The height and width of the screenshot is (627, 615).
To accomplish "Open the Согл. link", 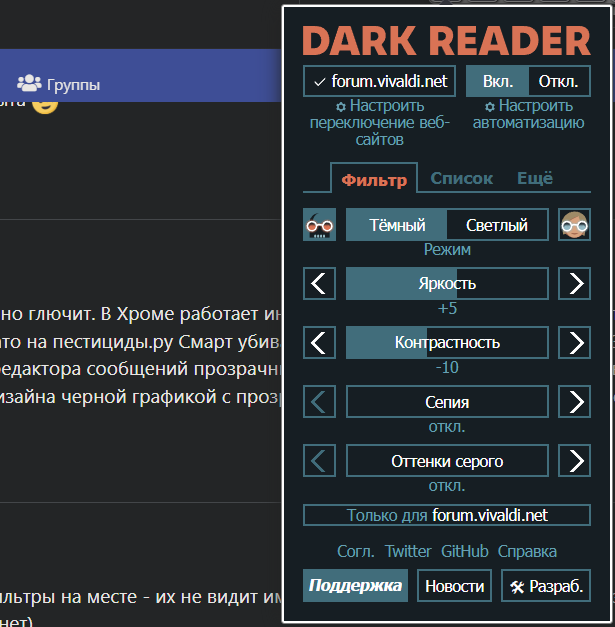I will [x=355, y=551].
